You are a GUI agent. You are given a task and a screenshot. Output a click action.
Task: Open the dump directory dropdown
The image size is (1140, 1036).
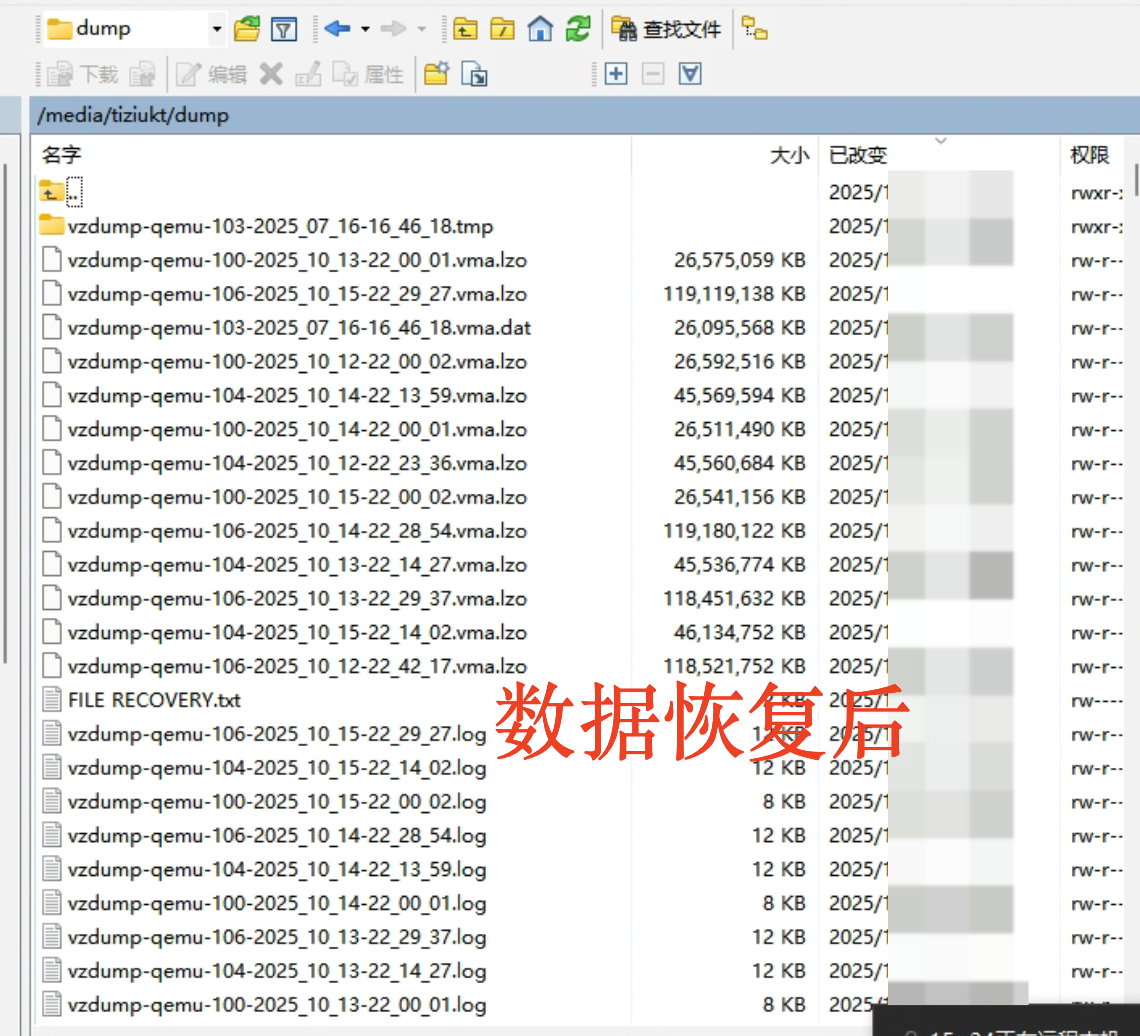point(217,29)
